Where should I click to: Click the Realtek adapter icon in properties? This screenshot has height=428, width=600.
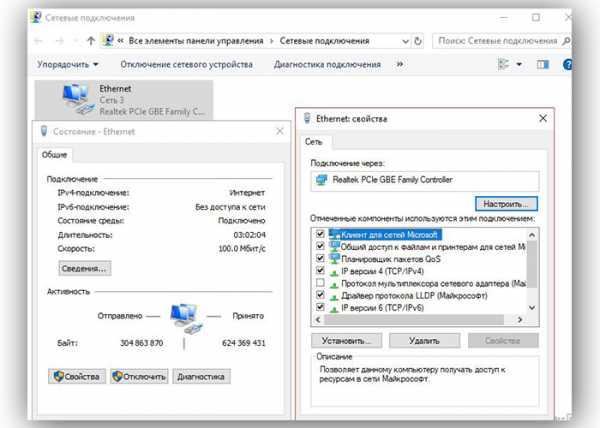[321, 180]
